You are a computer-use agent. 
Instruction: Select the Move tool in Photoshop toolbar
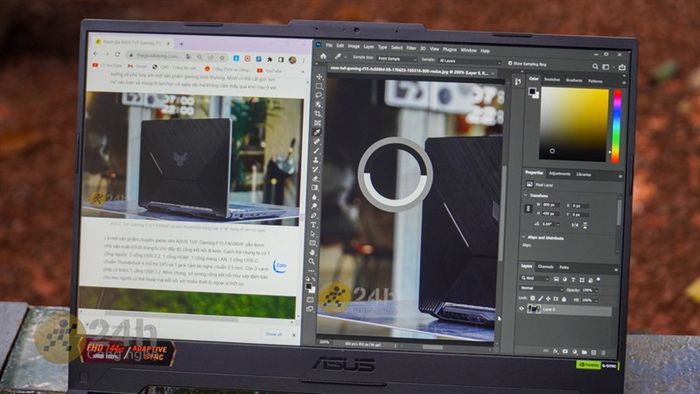tap(319, 77)
